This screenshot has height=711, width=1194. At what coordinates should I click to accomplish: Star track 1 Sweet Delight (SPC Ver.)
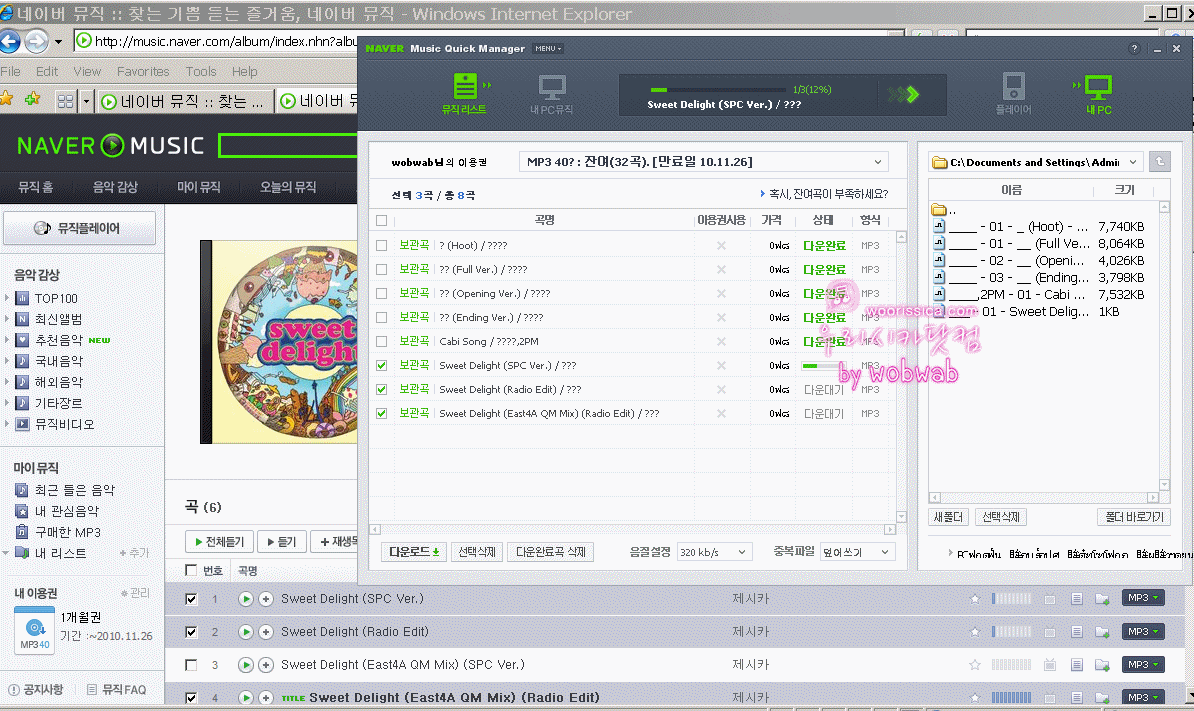coord(975,599)
